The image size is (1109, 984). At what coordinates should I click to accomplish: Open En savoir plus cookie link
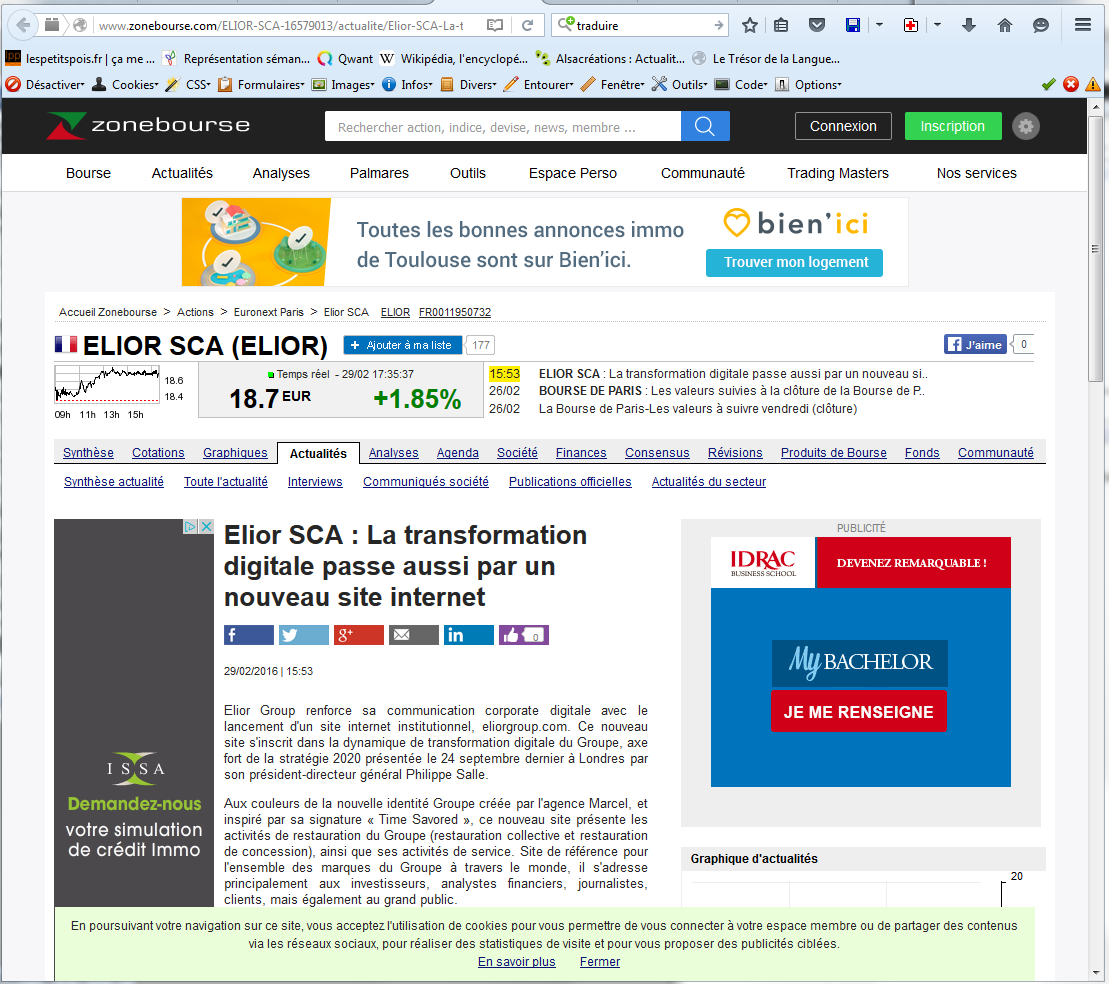(516, 962)
